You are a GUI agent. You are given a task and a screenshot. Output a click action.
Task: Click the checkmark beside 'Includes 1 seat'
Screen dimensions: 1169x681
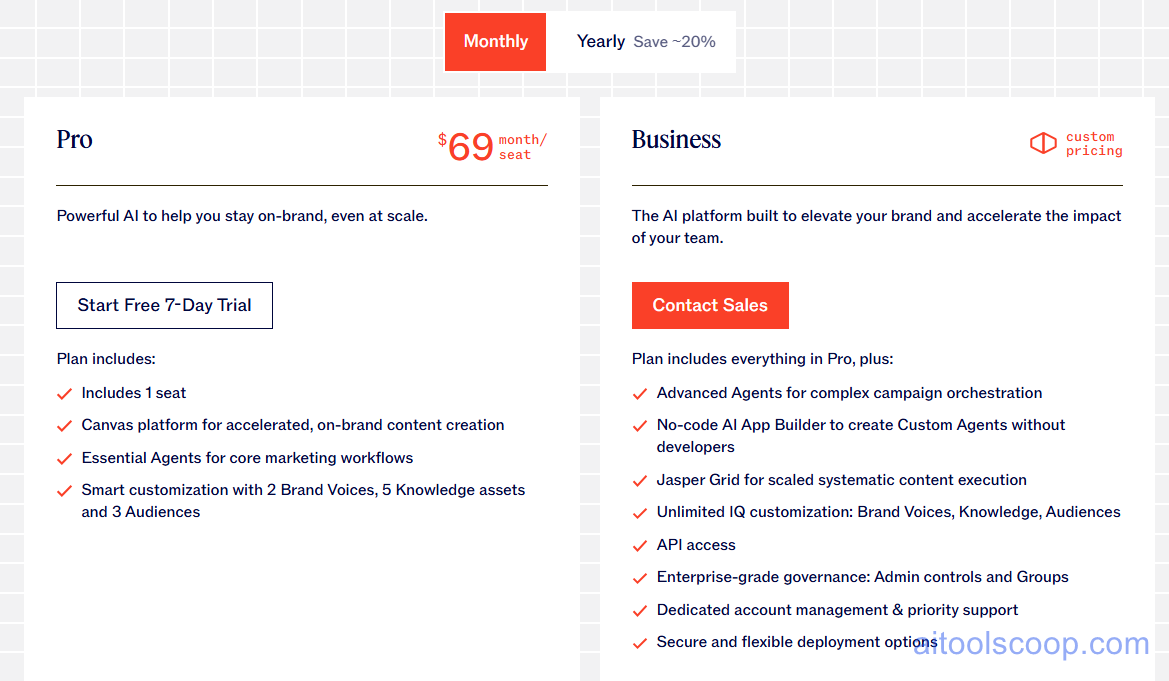tap(64, 393)
